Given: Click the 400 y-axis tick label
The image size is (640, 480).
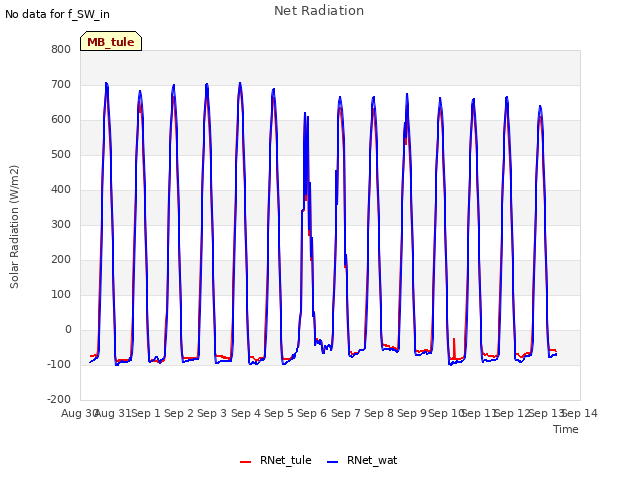Looking at the screenshot, I should [x=61, y=189].
